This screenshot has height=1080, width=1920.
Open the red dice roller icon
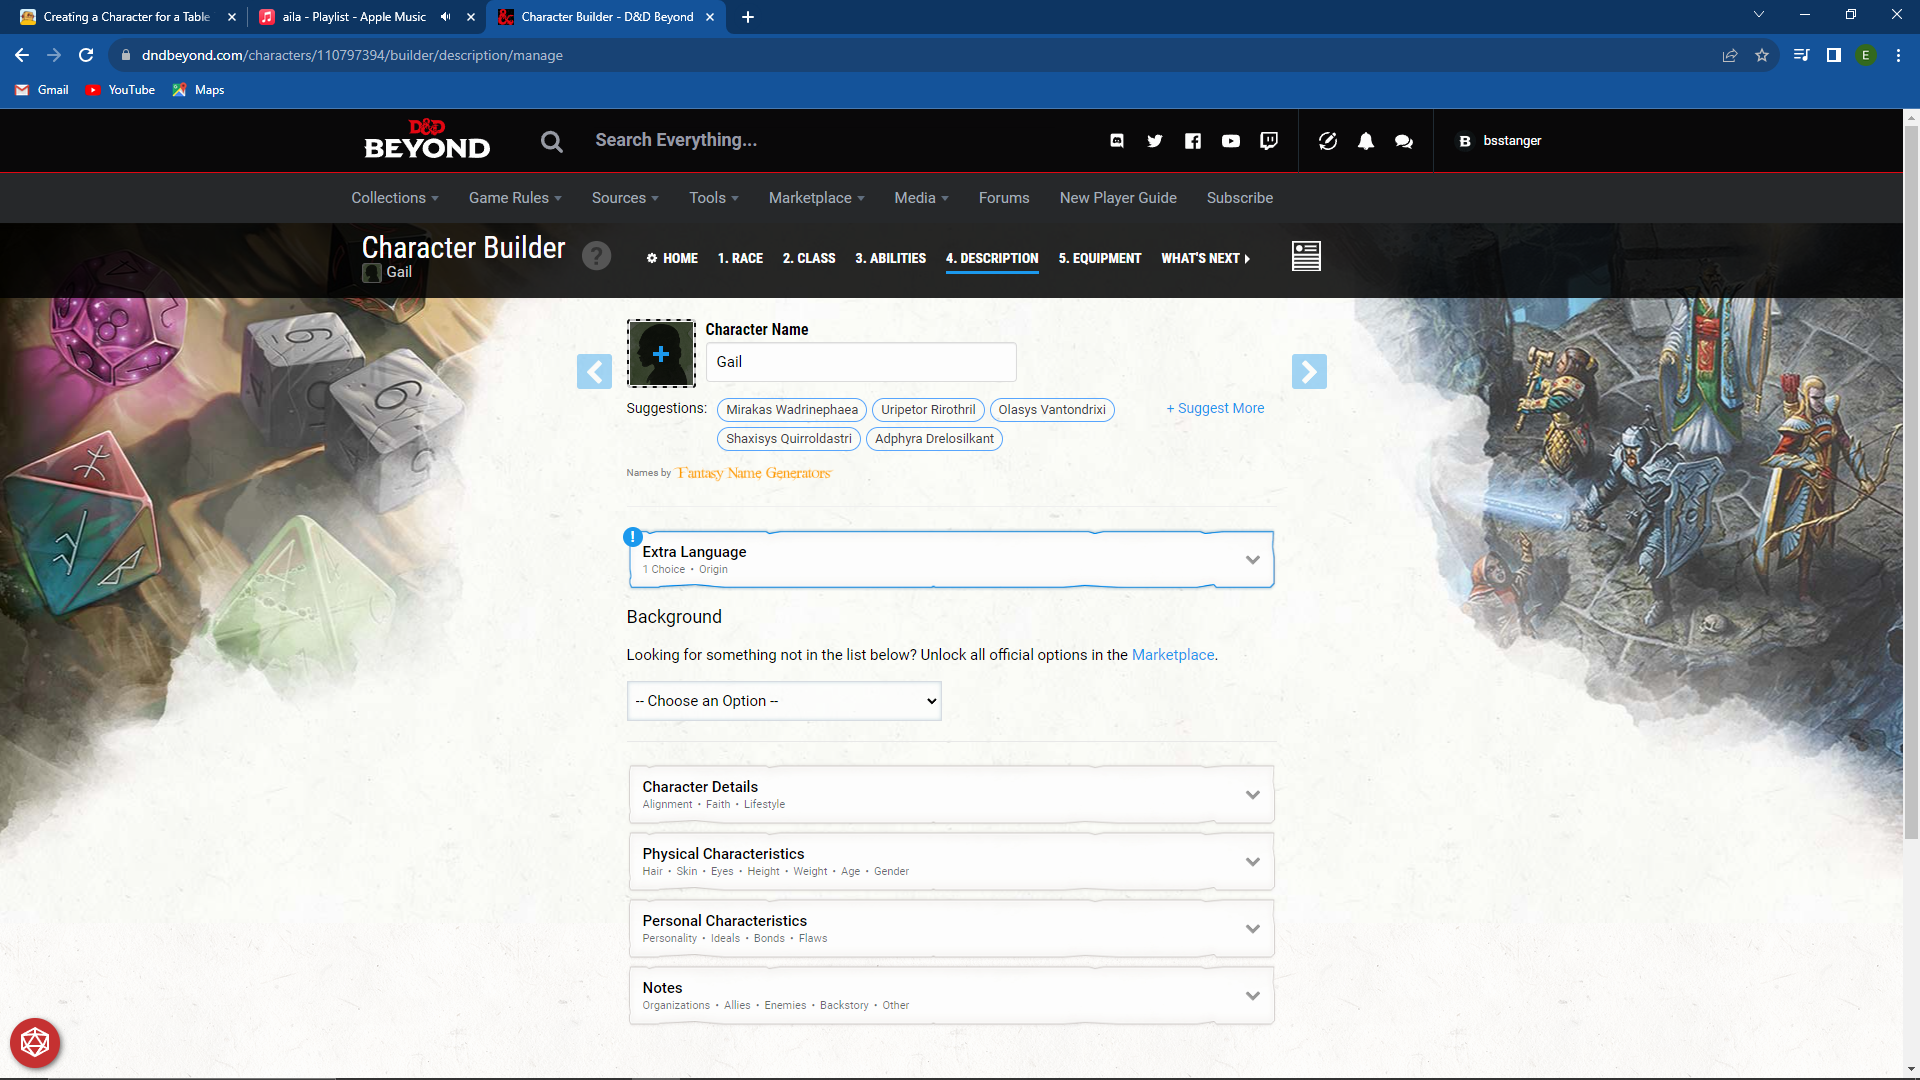(x=35, y=1043)
